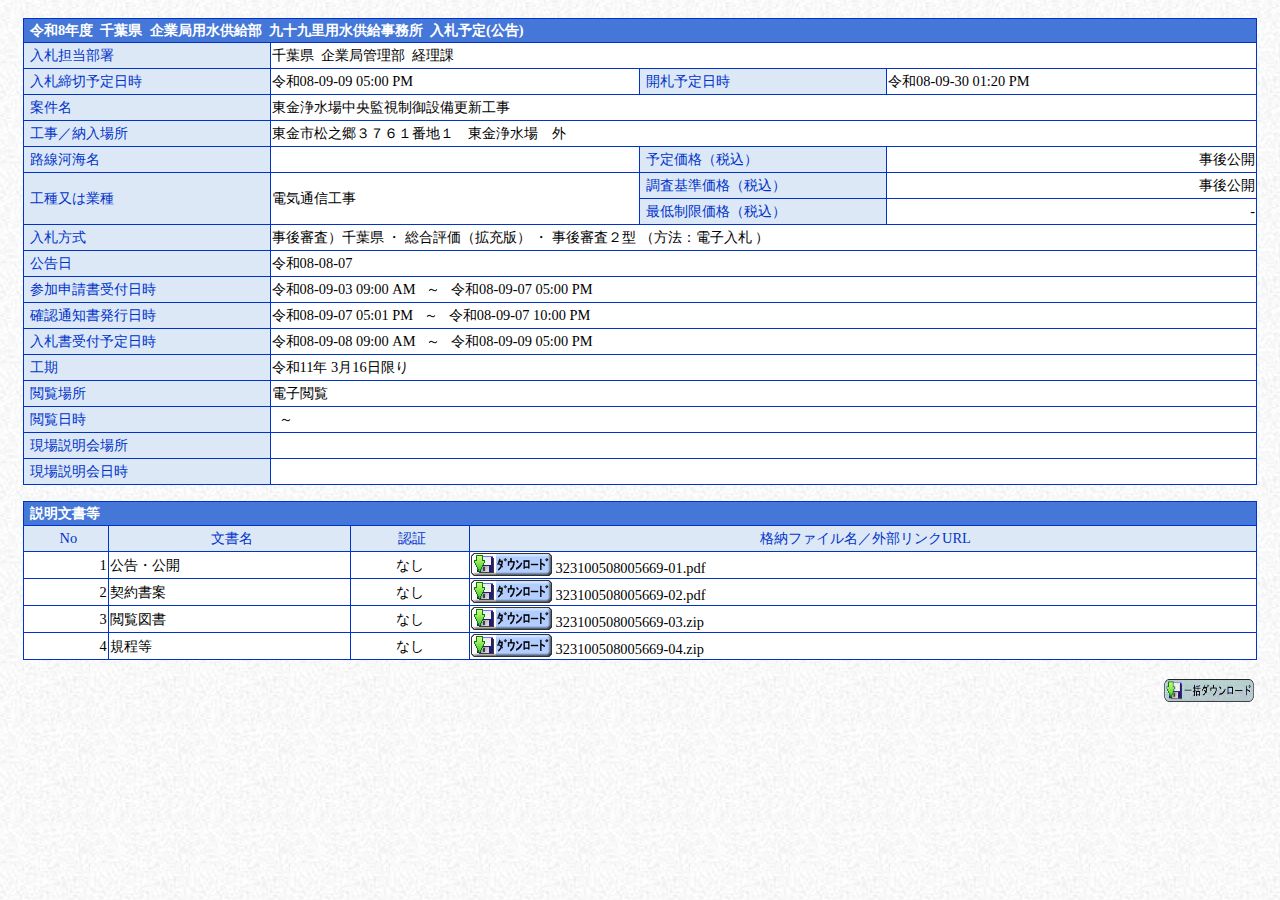Click value 電子閲覧
Screen dimensions: 1280x900
300,394
